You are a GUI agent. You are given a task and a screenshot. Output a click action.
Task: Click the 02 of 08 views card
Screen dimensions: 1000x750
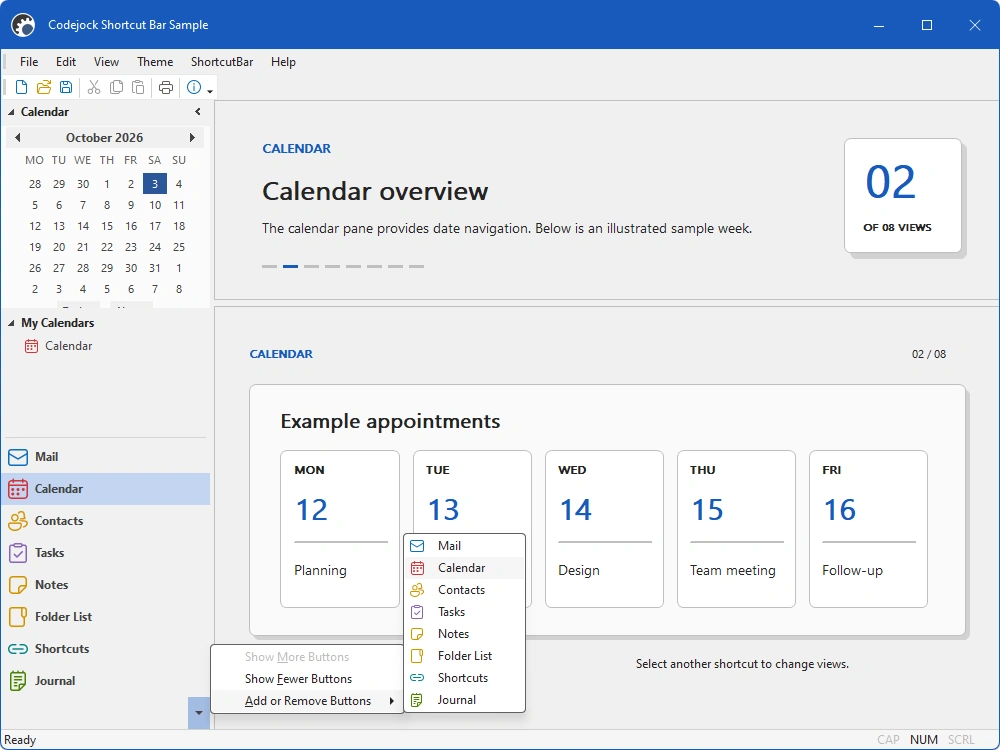click(x=902, y=195)
